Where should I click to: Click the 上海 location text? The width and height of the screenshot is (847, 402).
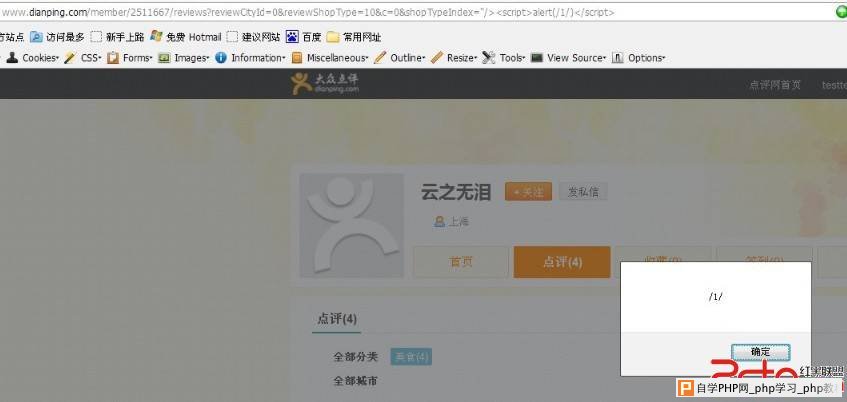(x=459, y=221)
